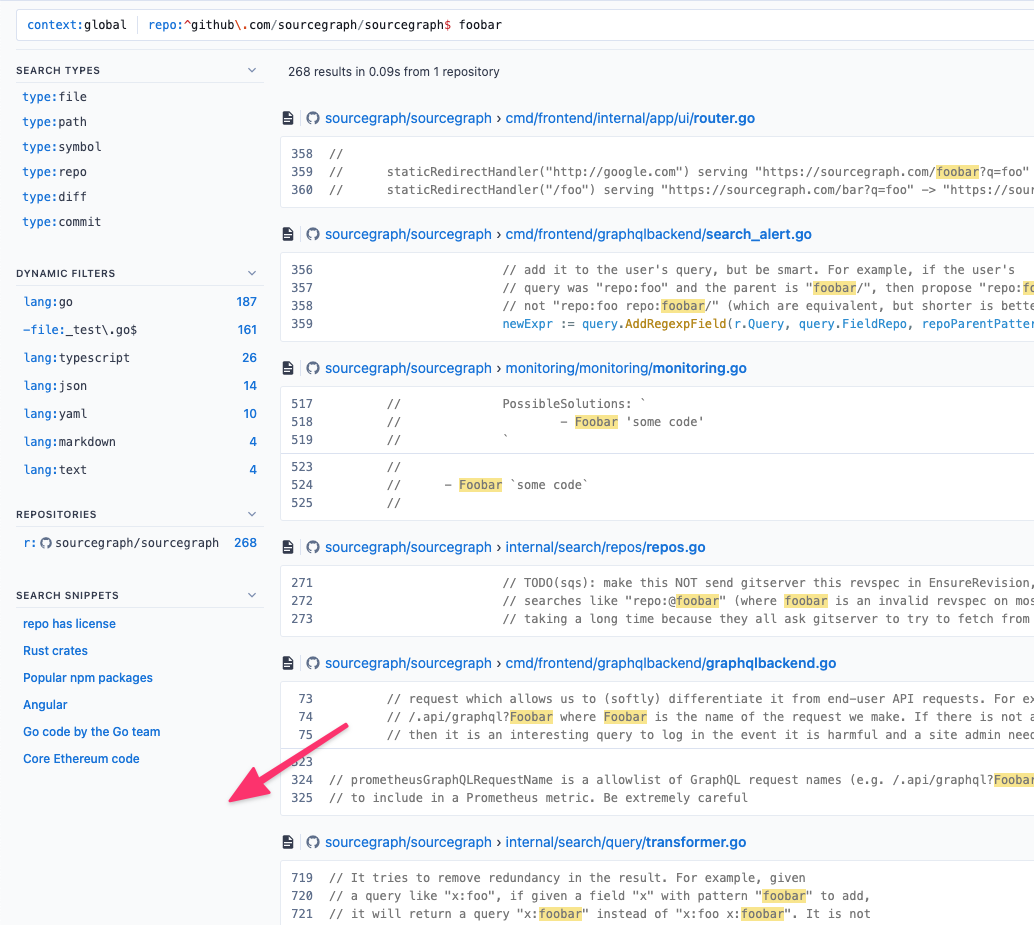
Task: Open sourcegraph/sourcegraph repo link above router.go
Action: (x=408, y=118)
